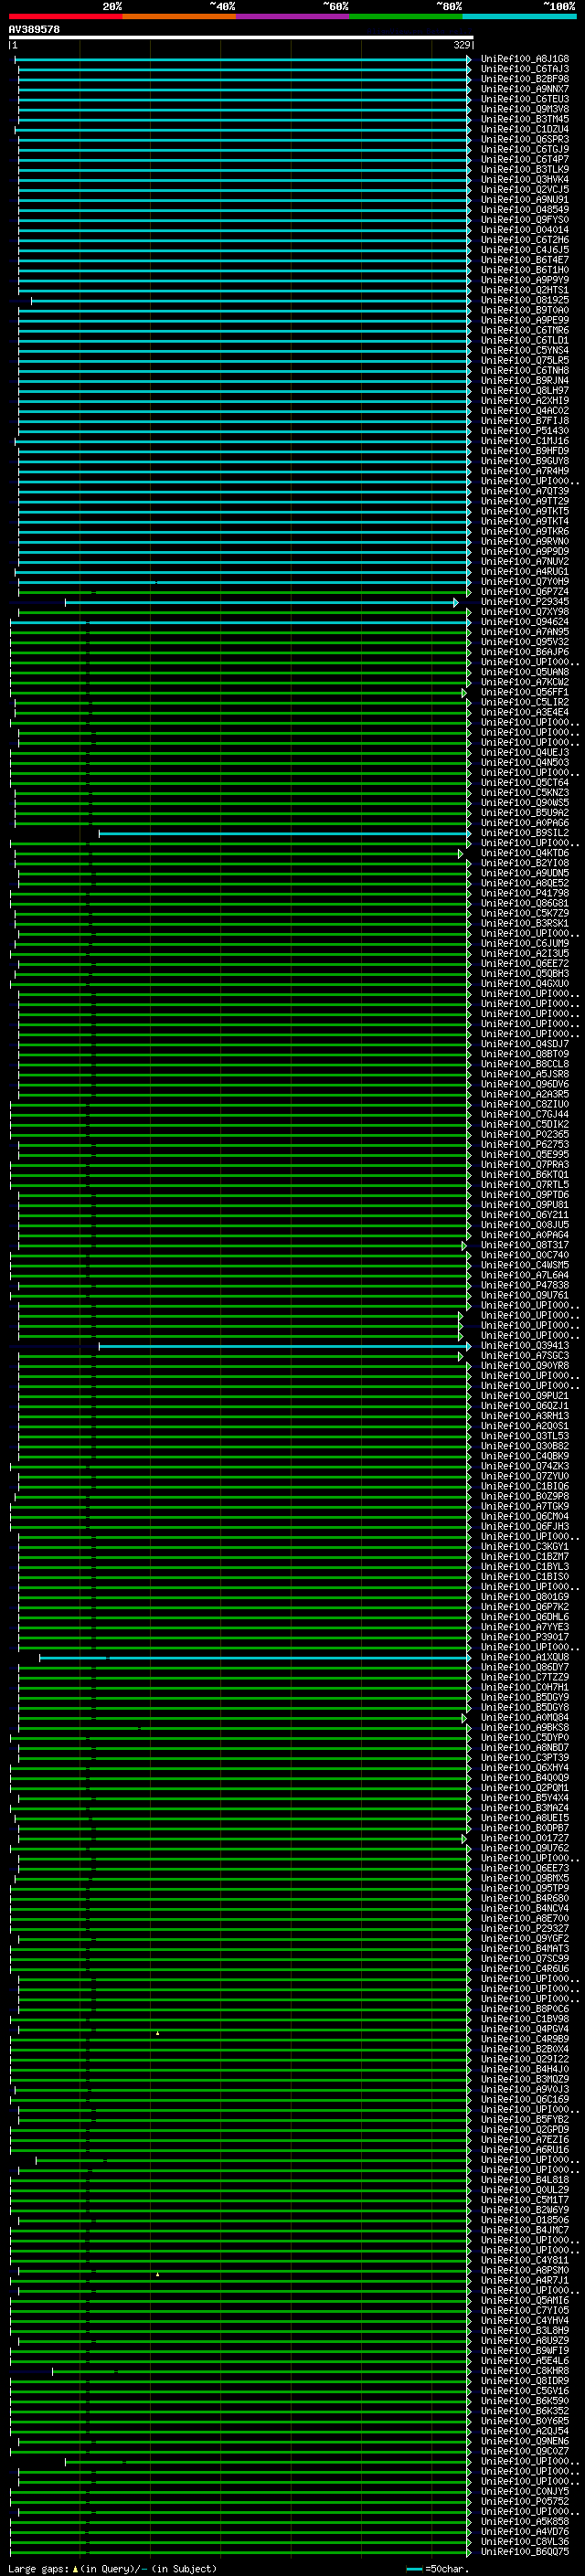Select hit label UniRef100_A4VD76
585x2576 pixels.
(525, 2532)
